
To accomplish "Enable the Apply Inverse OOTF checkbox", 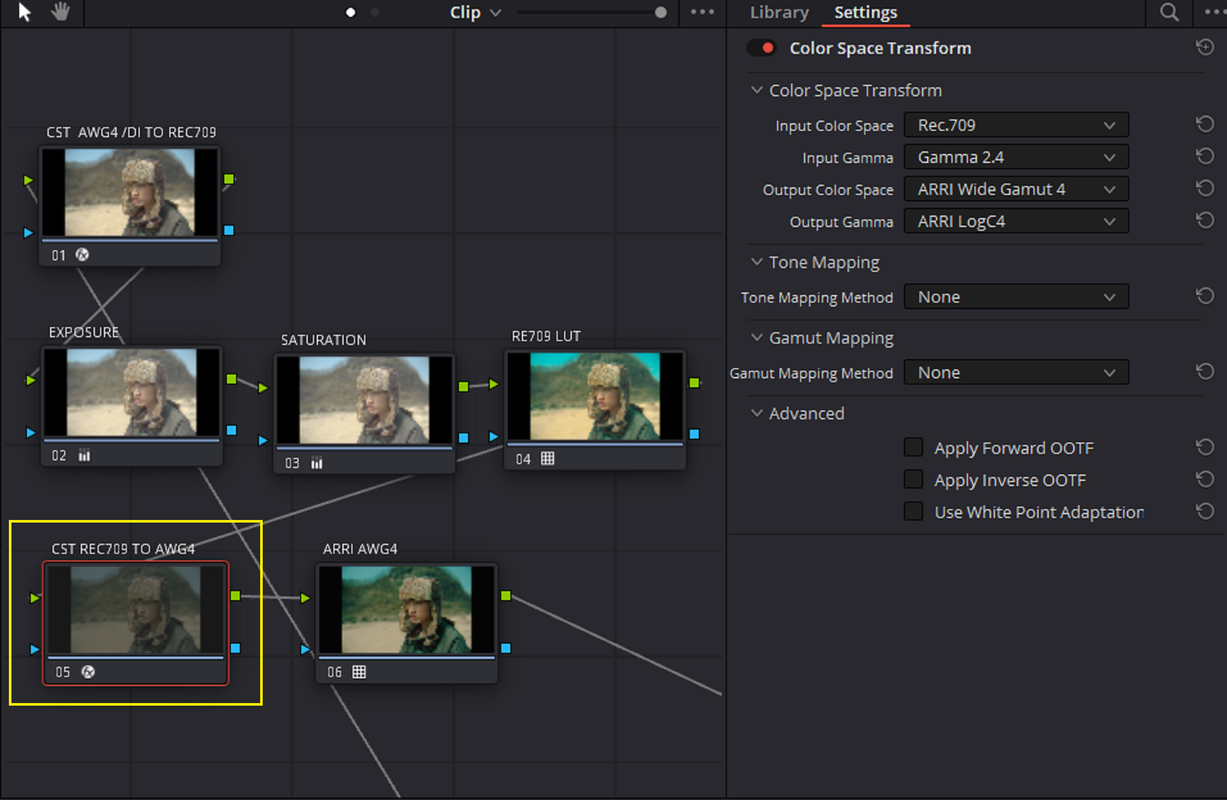I will point(913,480).
